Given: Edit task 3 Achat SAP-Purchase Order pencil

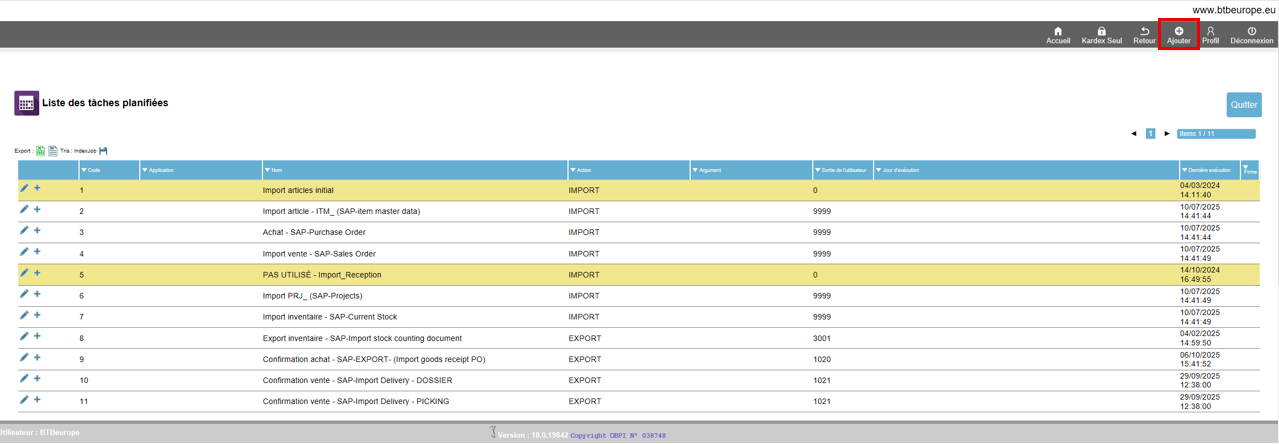Looking at the screenshot, I should 25,231.
